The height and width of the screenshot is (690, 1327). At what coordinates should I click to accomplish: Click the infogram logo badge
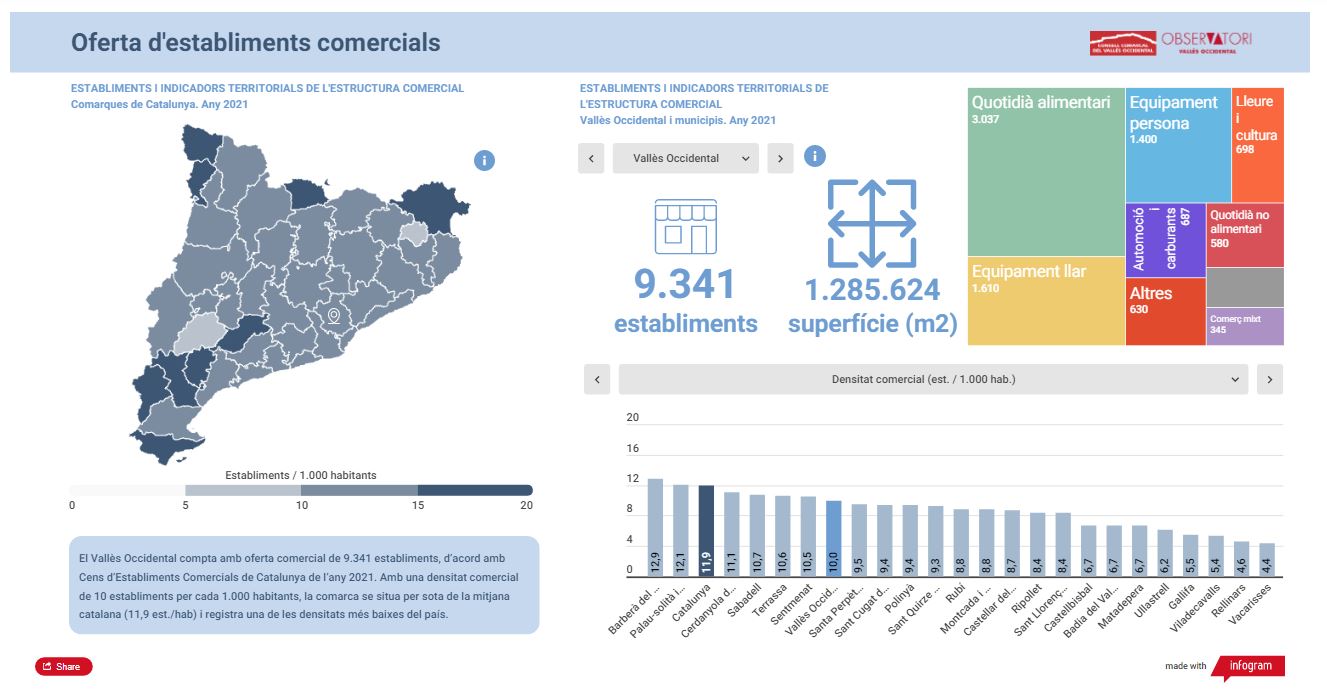tap(1252, 666)
